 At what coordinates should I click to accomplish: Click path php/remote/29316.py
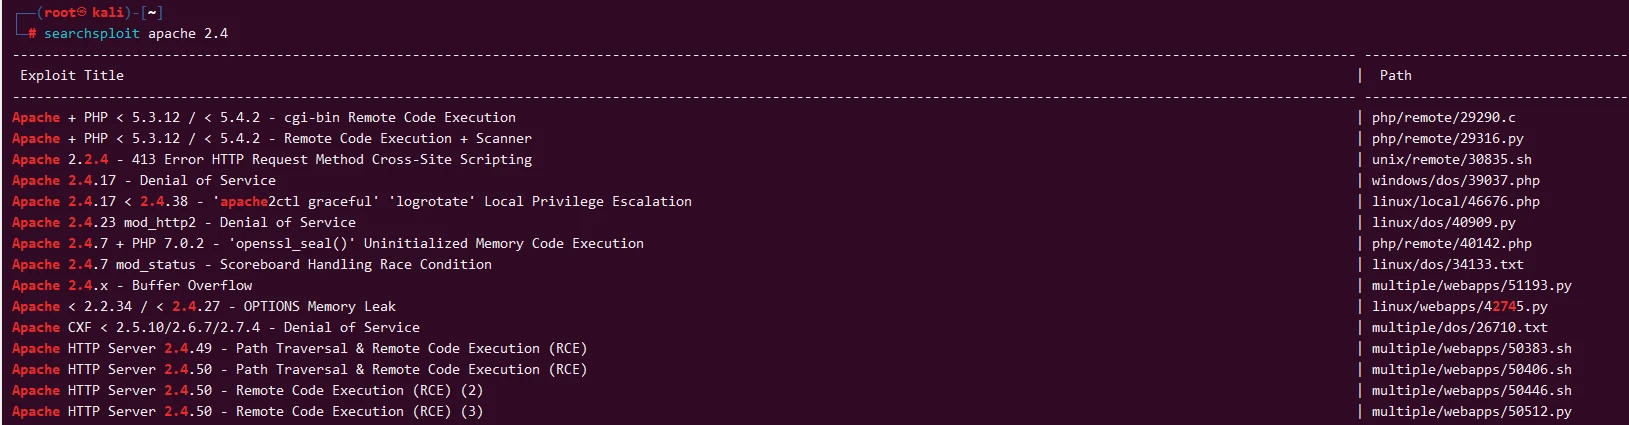click(x=1447, y=139)
